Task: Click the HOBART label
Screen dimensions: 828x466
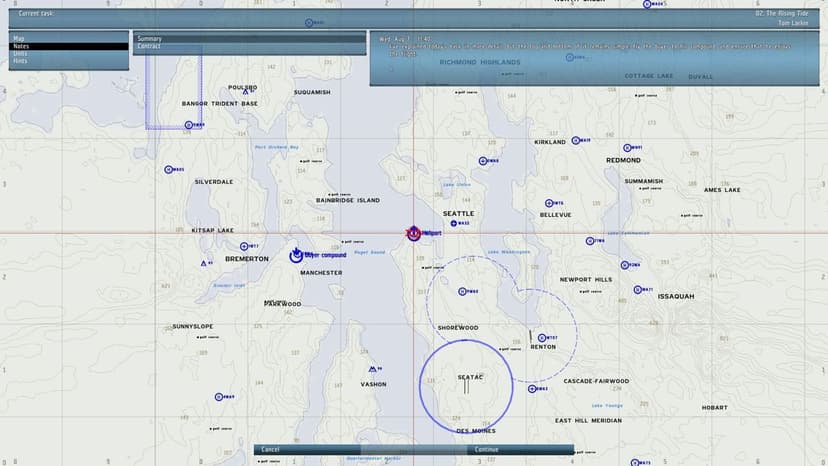Action: pyautogui.click(x=714, y=407)
